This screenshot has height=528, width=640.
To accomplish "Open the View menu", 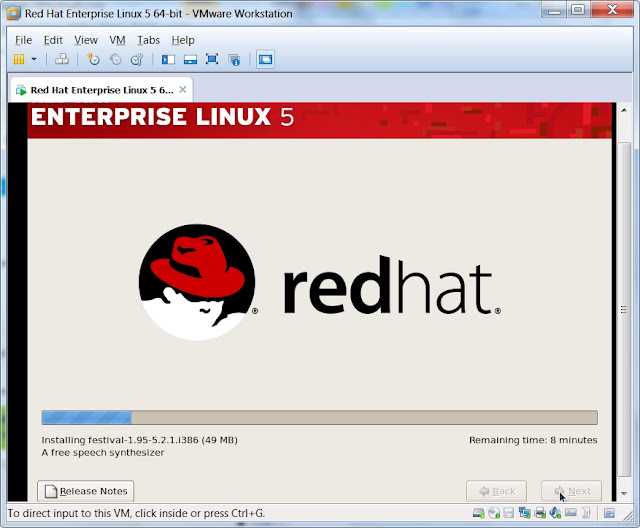I will point(86,40).
